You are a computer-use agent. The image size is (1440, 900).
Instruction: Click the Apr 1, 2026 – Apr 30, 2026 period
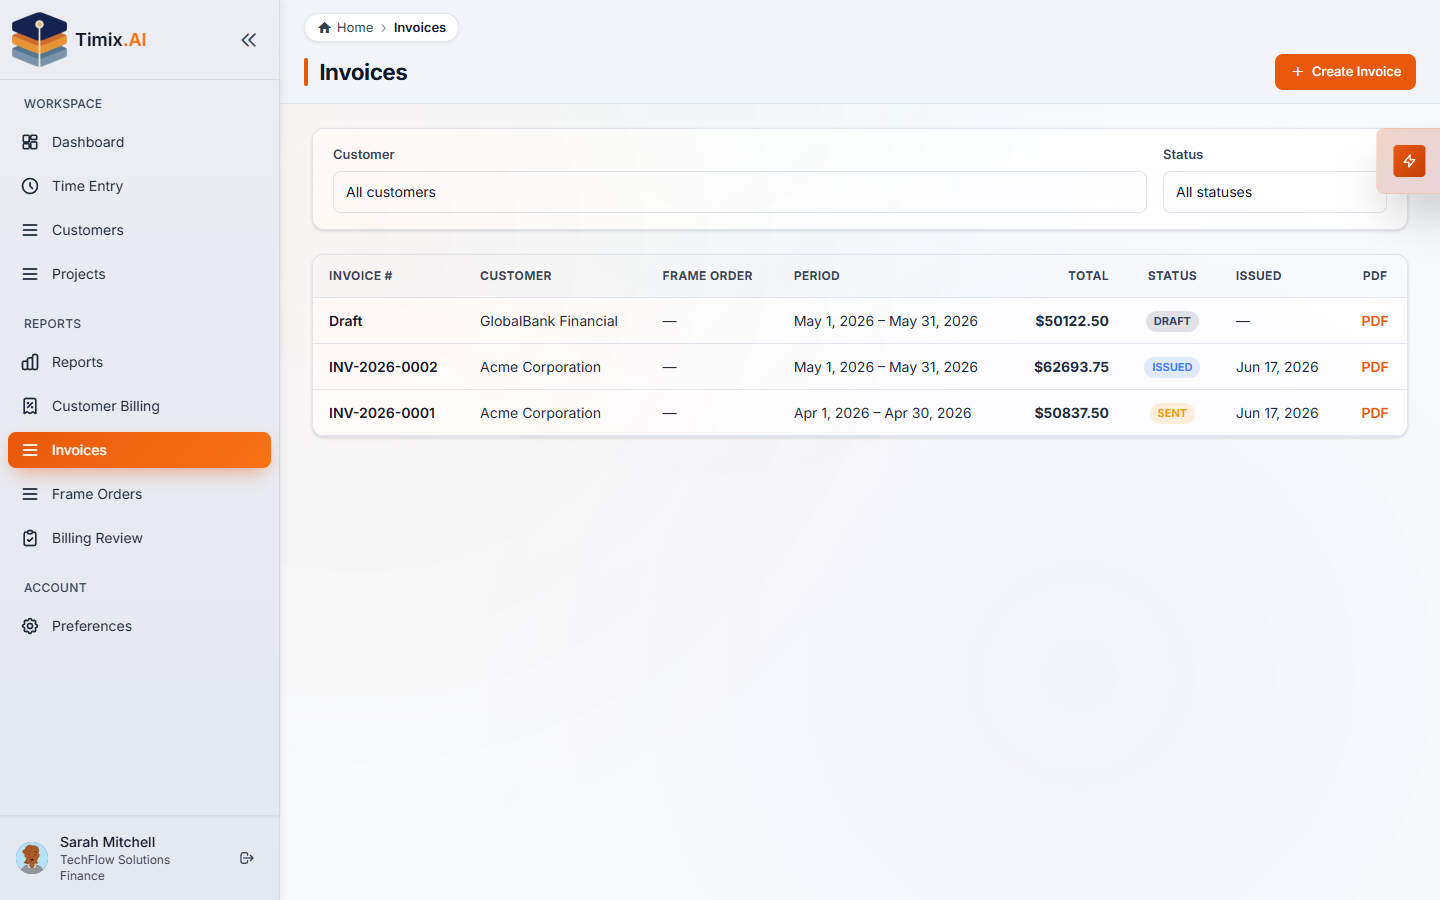coord(882,413)
